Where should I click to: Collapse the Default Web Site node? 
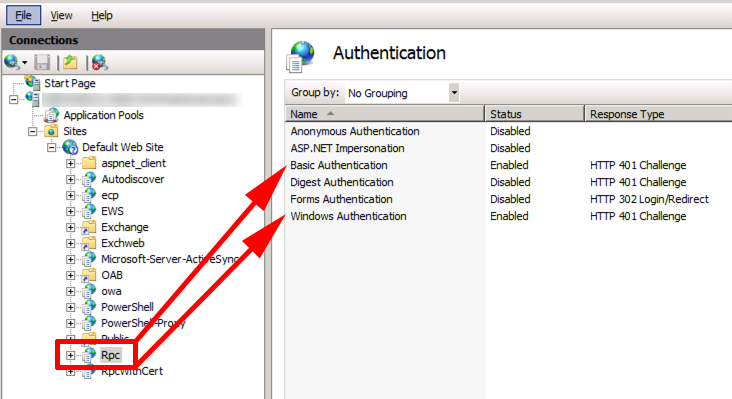pyautogui.click(x=51, y=147)
